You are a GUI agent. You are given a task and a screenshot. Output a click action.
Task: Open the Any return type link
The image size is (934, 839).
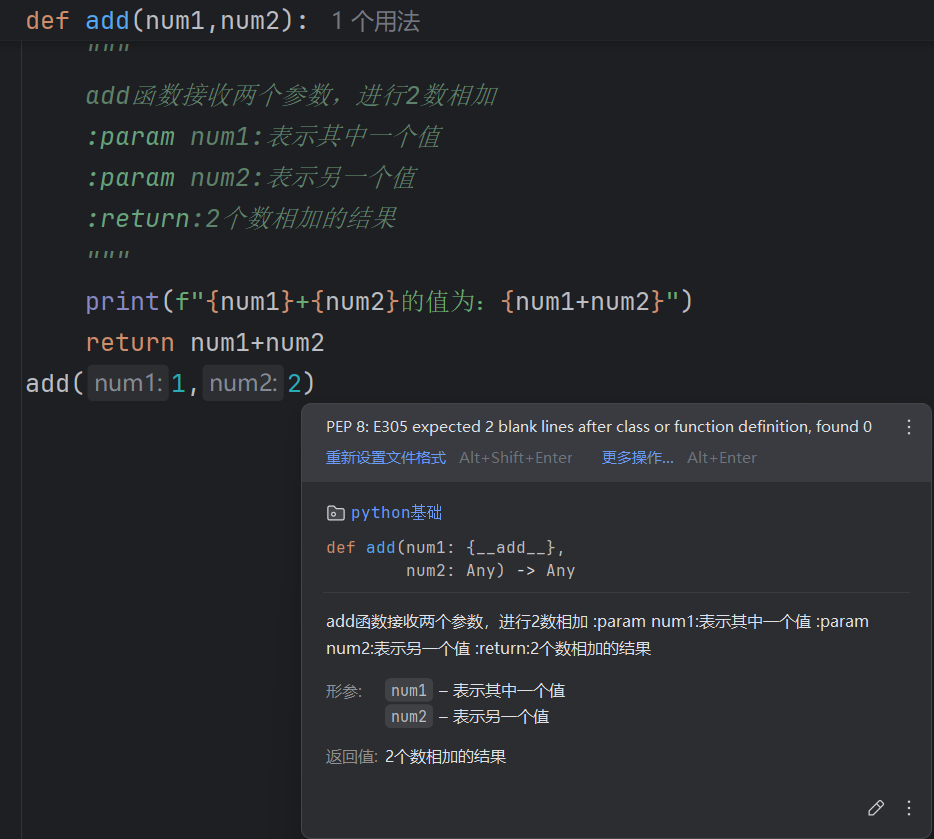pos(560,570)
